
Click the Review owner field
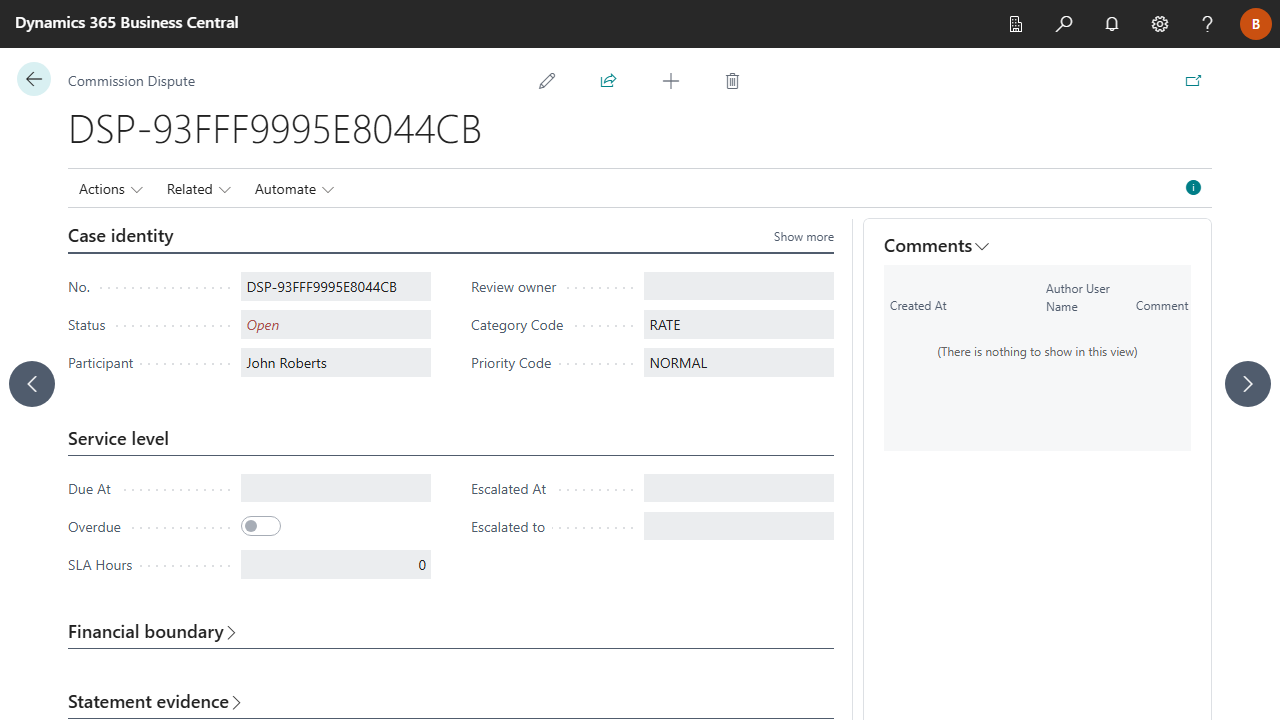pos(739,286)
